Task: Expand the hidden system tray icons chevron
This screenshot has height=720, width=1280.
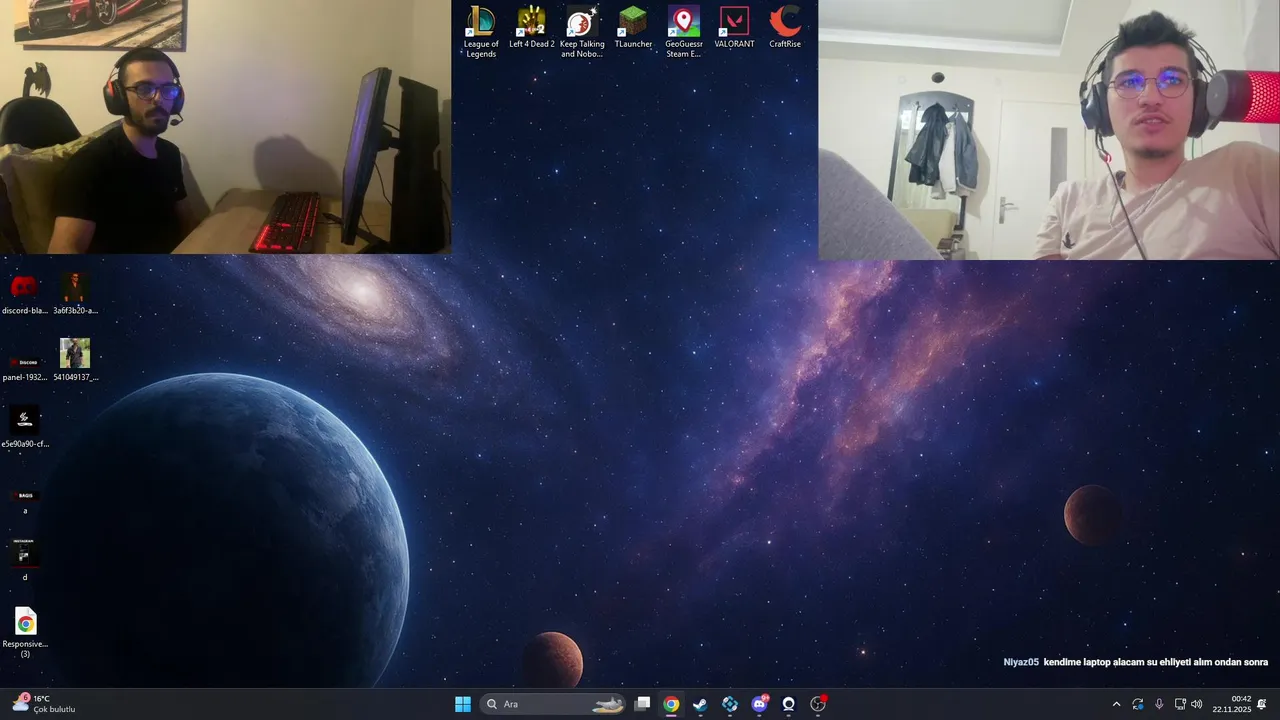Action: coord(1116,704)
